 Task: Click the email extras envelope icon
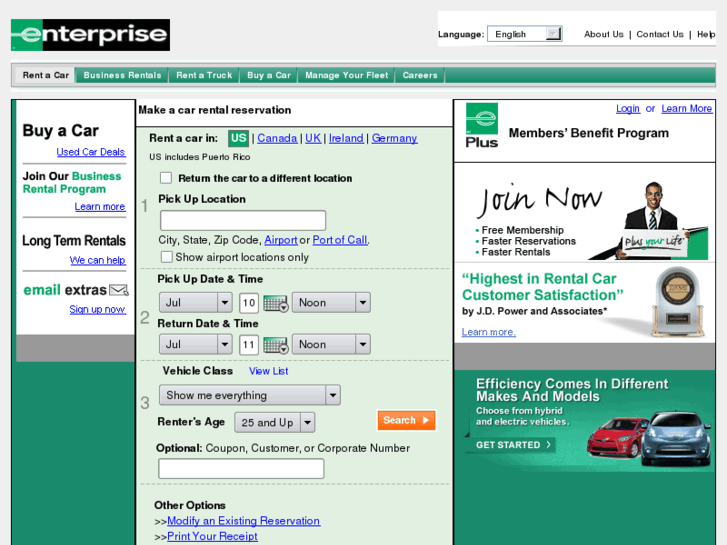click(119, 290)
